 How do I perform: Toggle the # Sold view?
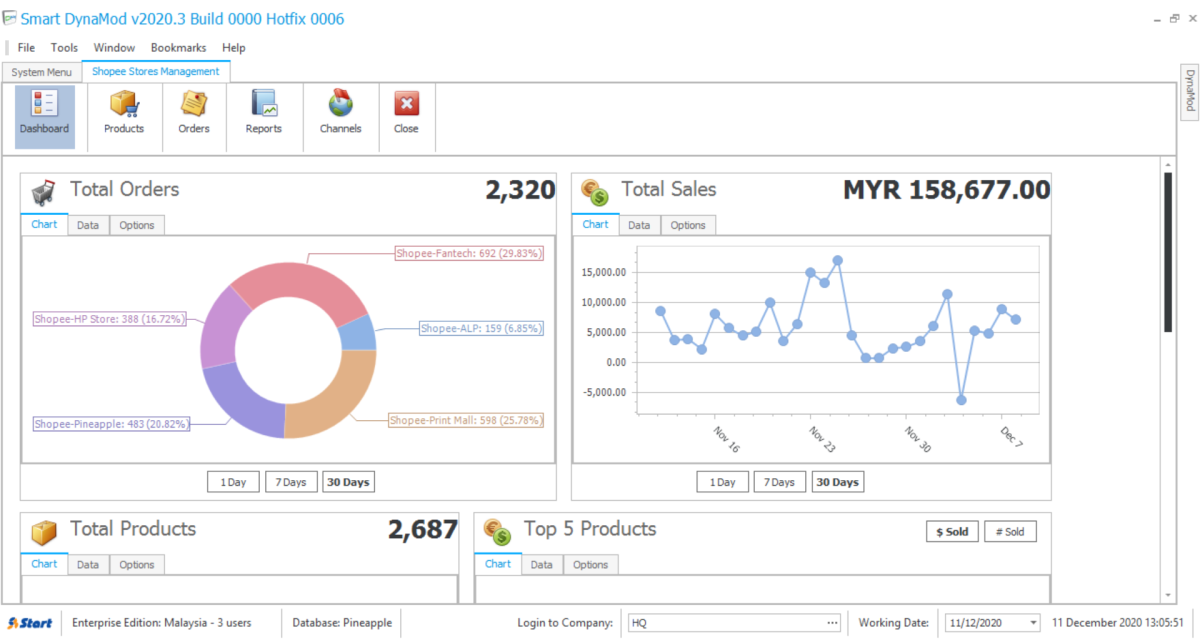[1010, 531]
